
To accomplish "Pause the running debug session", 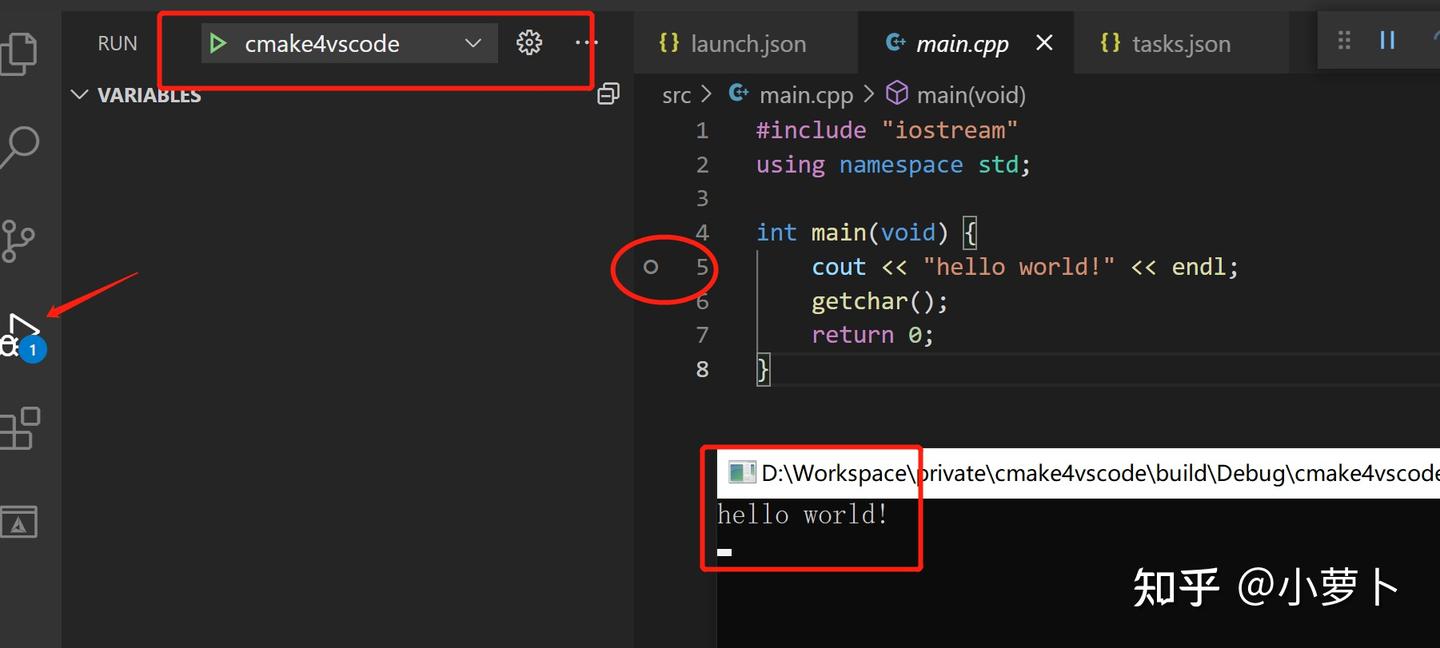I will coord(1387,40).
